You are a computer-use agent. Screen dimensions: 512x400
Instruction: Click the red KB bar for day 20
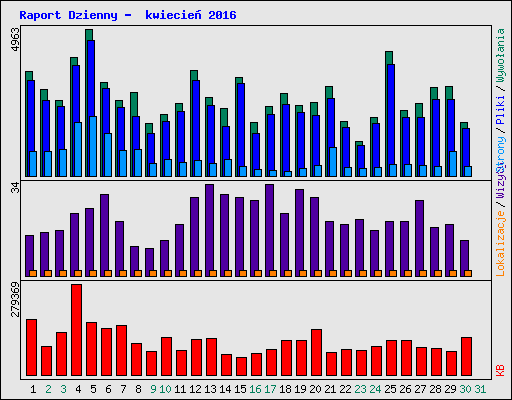[x=316, y=353]
